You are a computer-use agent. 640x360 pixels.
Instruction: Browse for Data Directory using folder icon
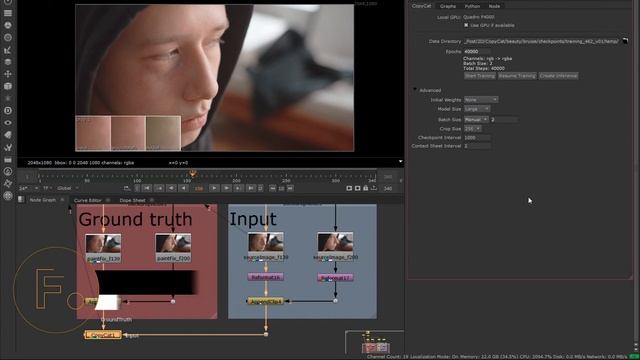(625, 41)
